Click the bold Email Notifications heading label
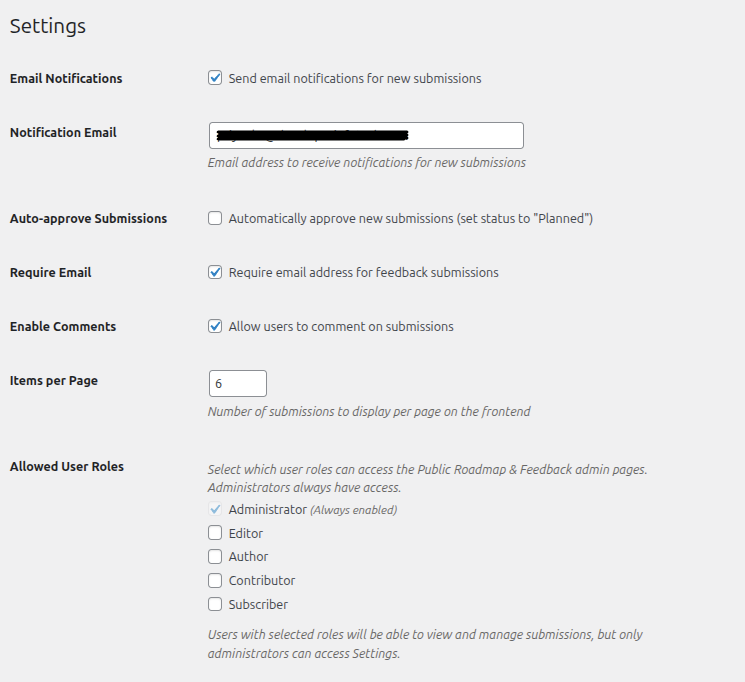 [66, 78]
